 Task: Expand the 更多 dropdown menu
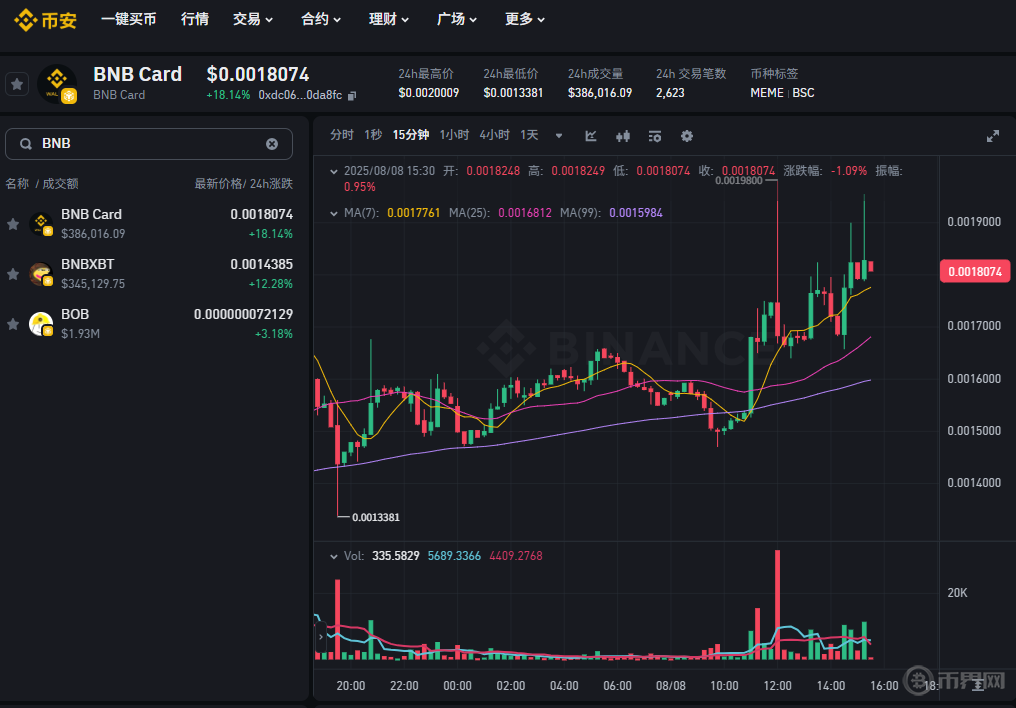(525, 19)
